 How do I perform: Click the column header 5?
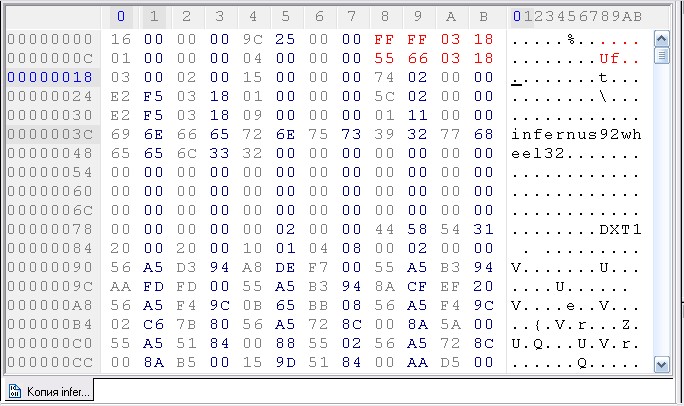click(x=286, y=17)
